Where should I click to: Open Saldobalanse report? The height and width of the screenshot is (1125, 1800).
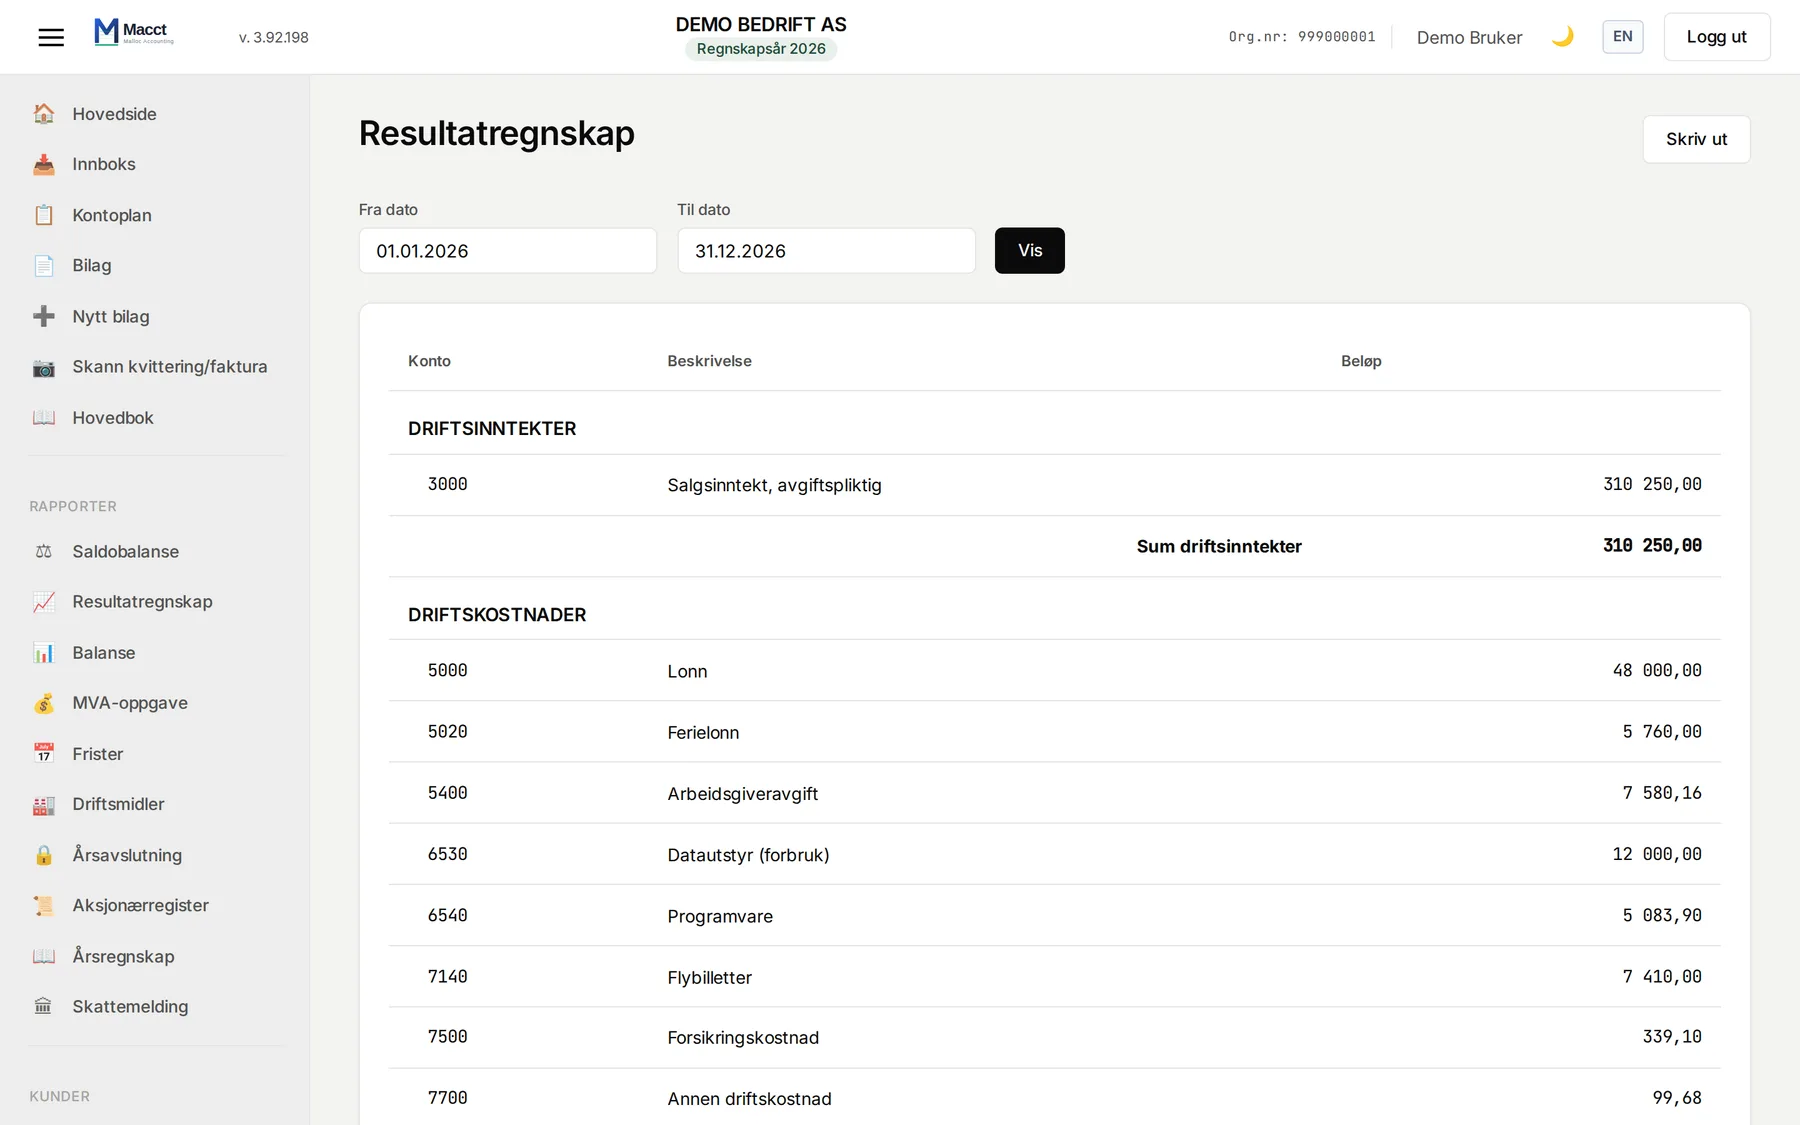pos(126,551)
